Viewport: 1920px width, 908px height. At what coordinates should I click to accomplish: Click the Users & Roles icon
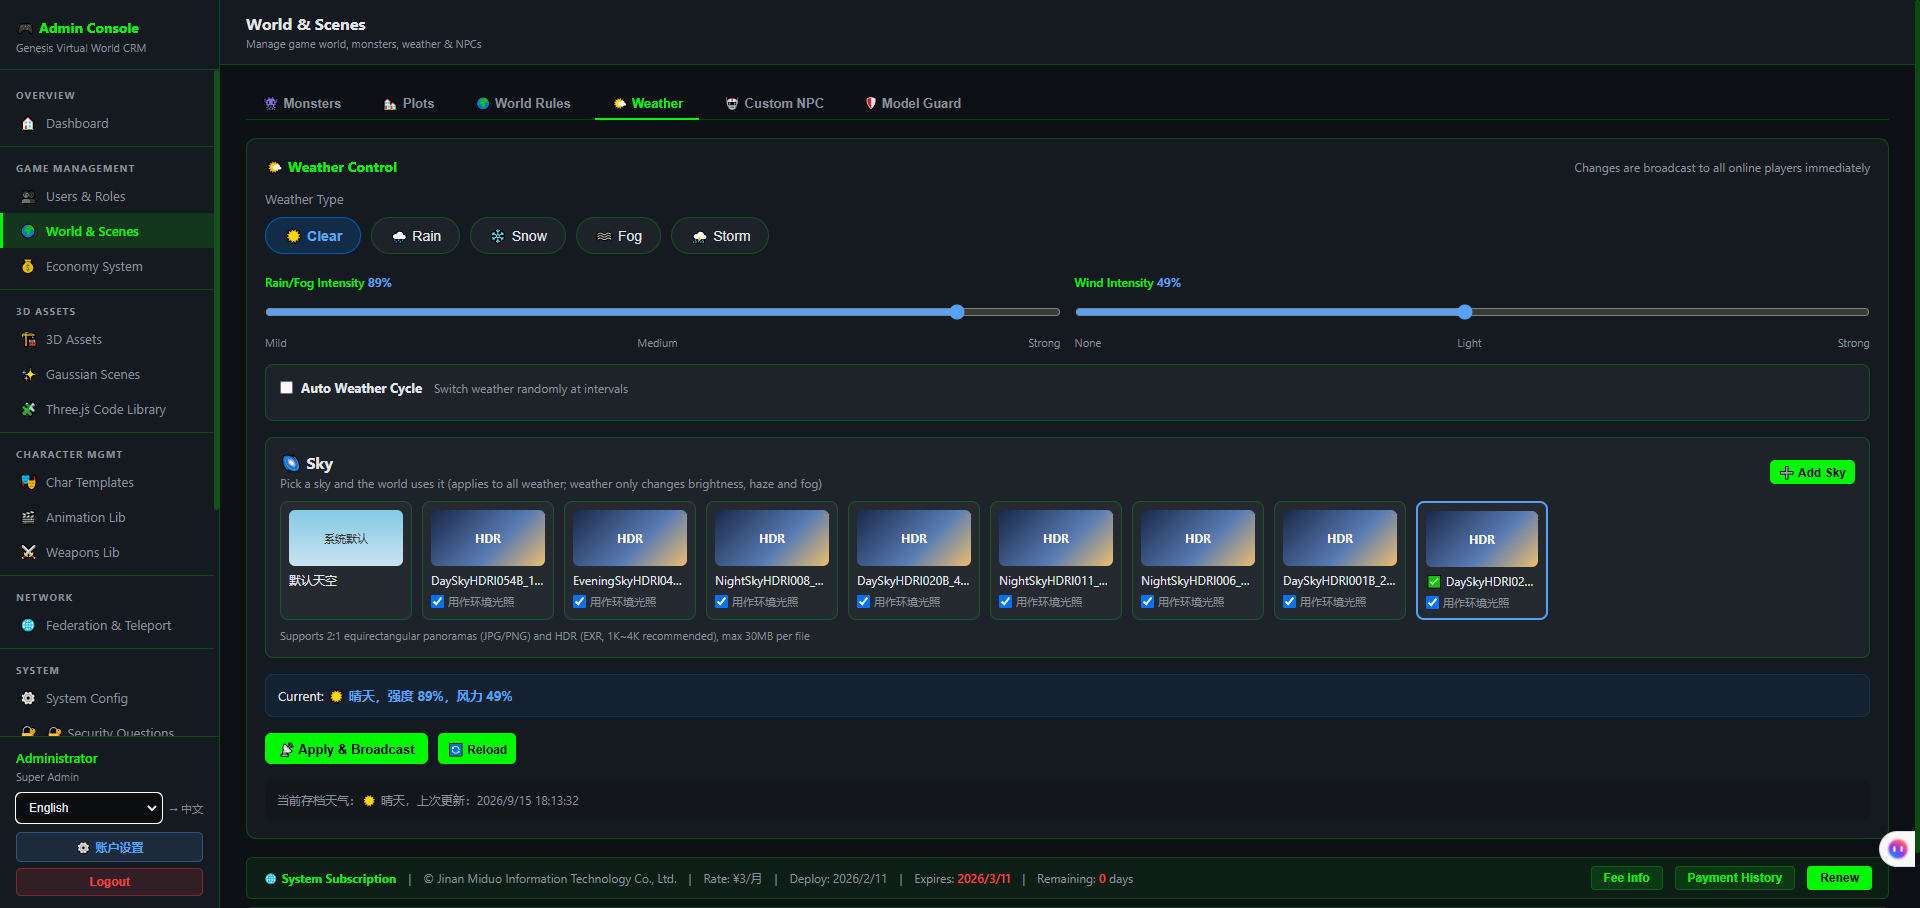point(28,197)
